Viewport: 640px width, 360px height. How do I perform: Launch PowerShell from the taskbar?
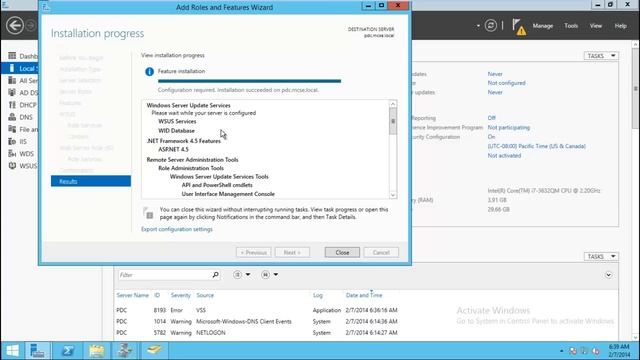[x=68, y=351]
